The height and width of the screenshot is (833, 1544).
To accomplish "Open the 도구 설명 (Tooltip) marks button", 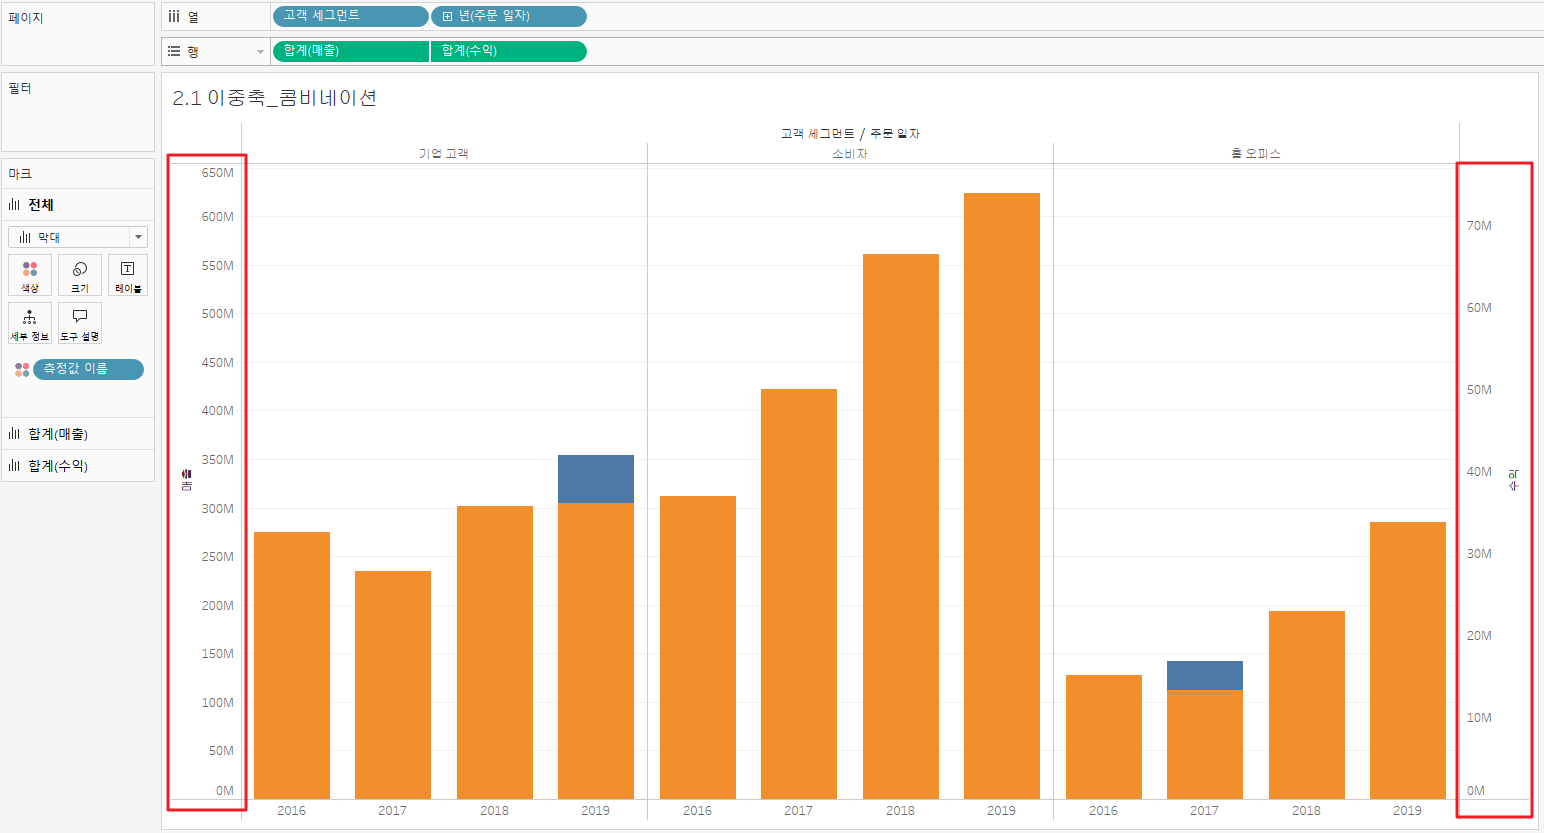I will click(x=80, y=323).
